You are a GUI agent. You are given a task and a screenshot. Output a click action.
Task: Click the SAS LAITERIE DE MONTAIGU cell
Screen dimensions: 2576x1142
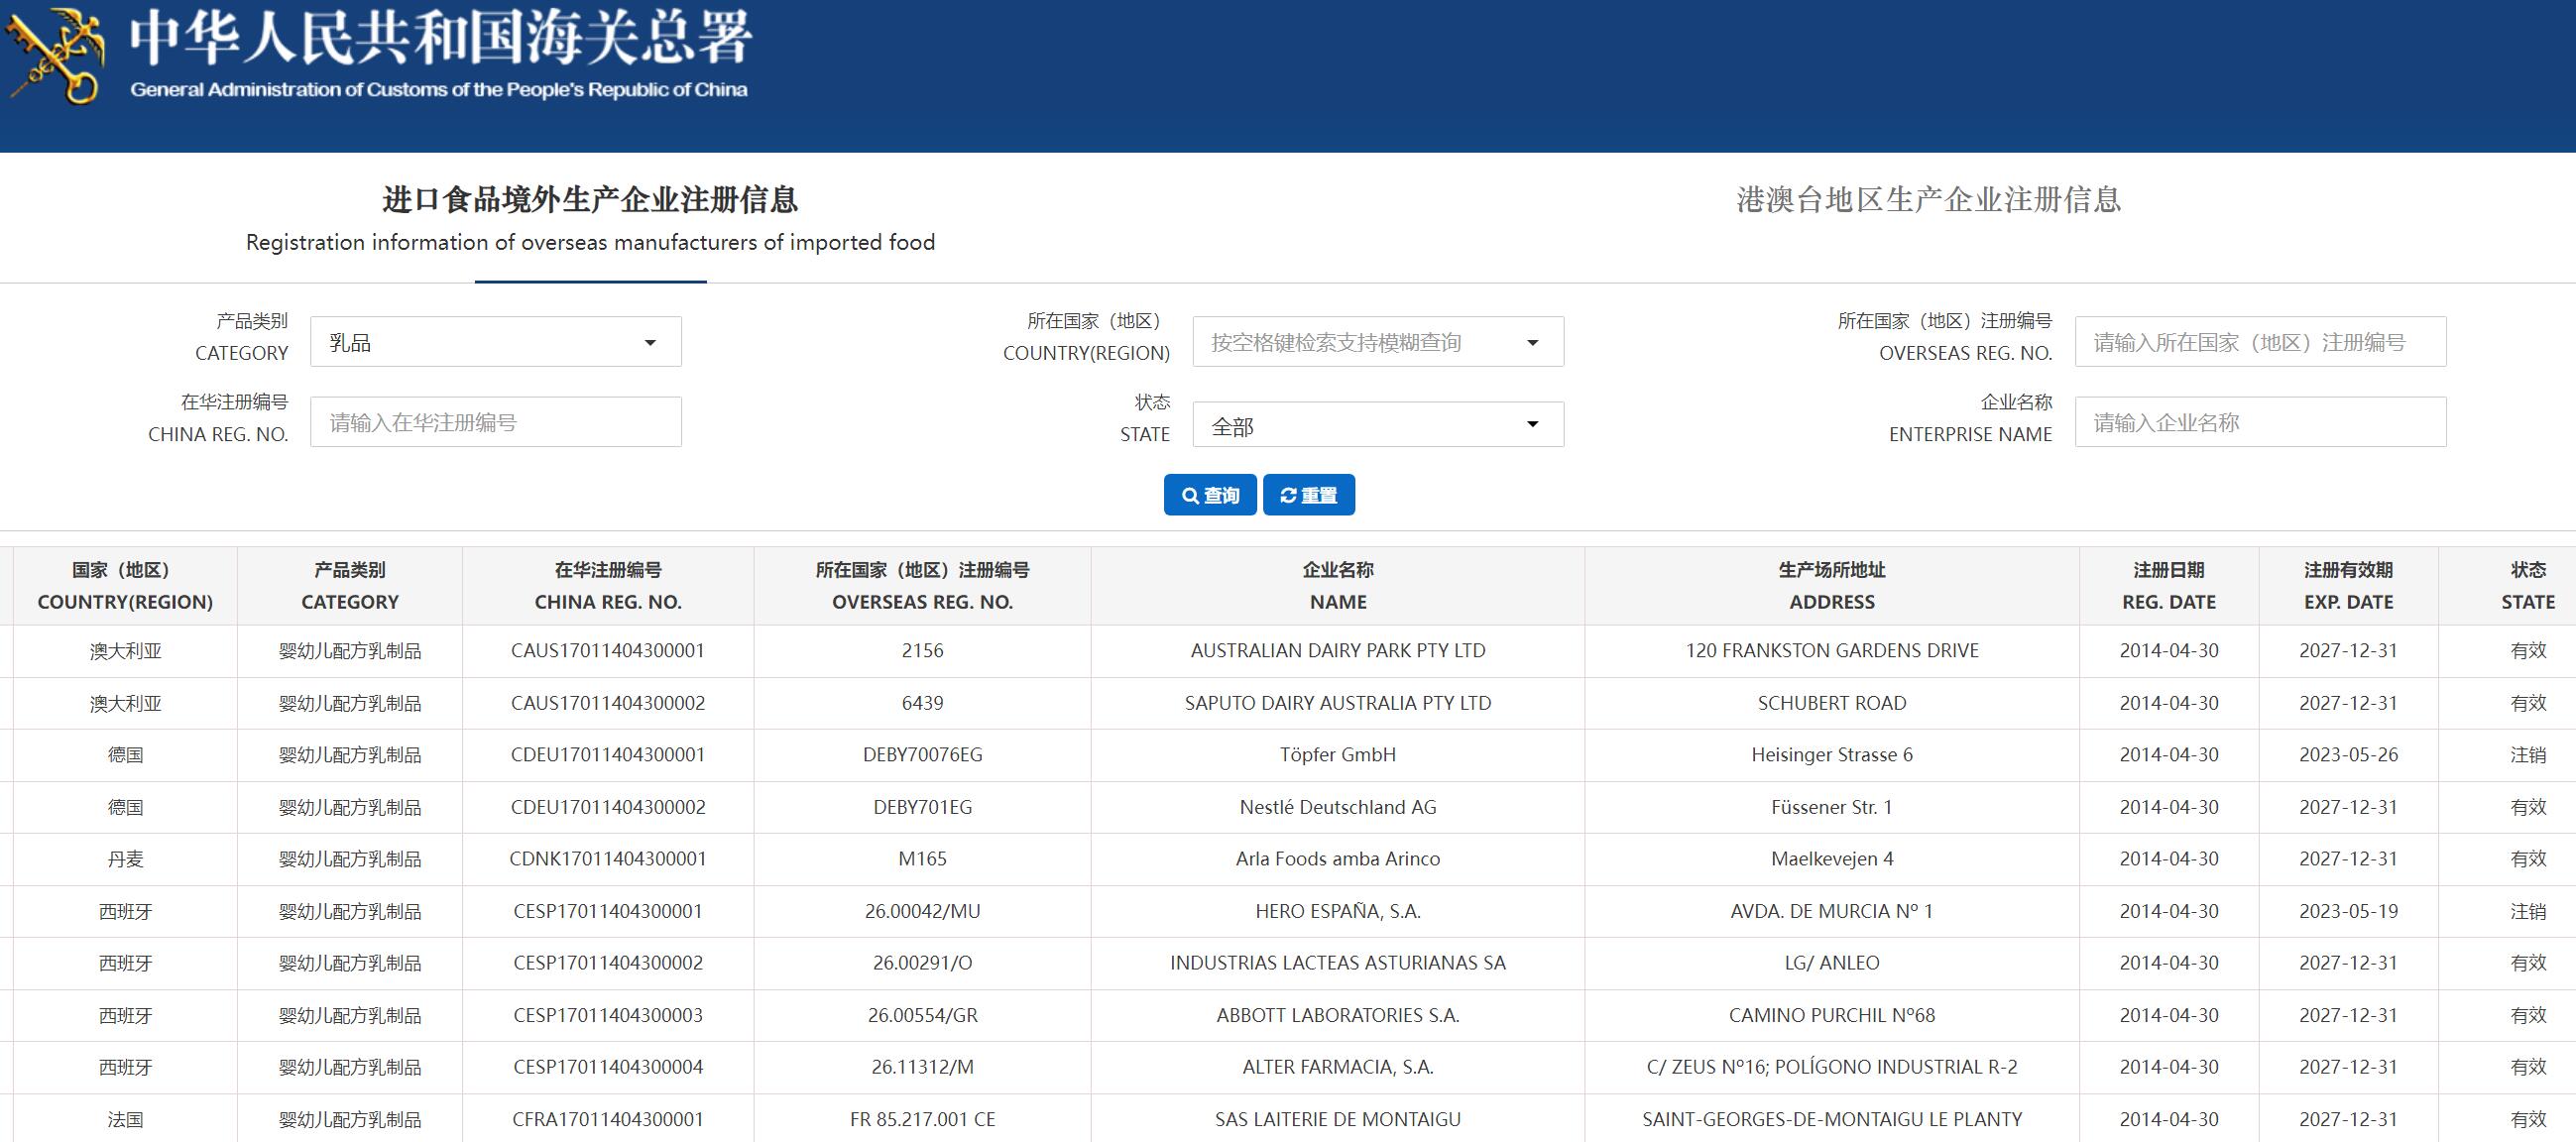1338,1119
